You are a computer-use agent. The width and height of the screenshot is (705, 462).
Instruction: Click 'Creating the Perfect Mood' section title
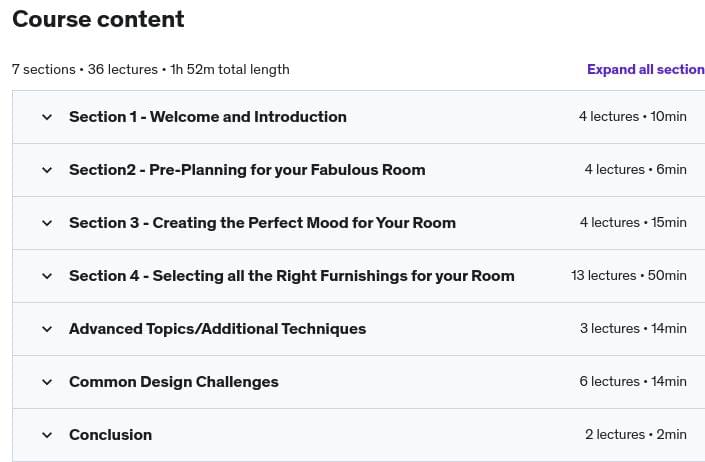coord(262,223)
